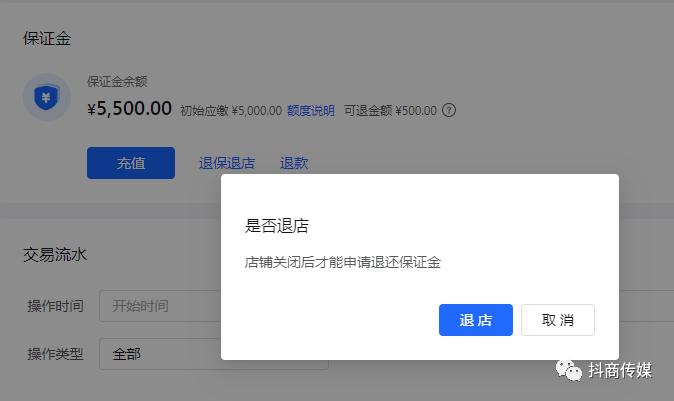Click the 抖商传媒 watermark text
674x401 pixels.
tap(620, 370)
